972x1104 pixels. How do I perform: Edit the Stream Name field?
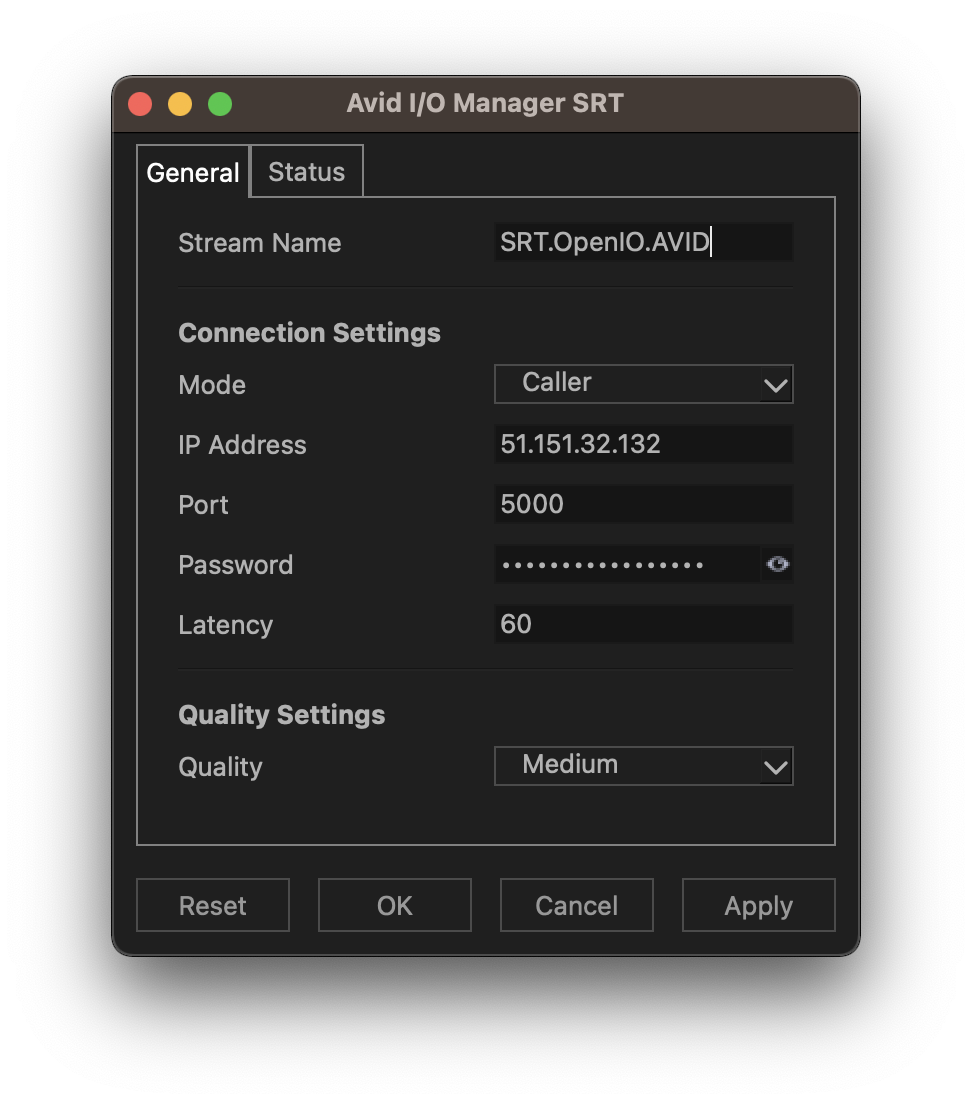tap(643, 242)
